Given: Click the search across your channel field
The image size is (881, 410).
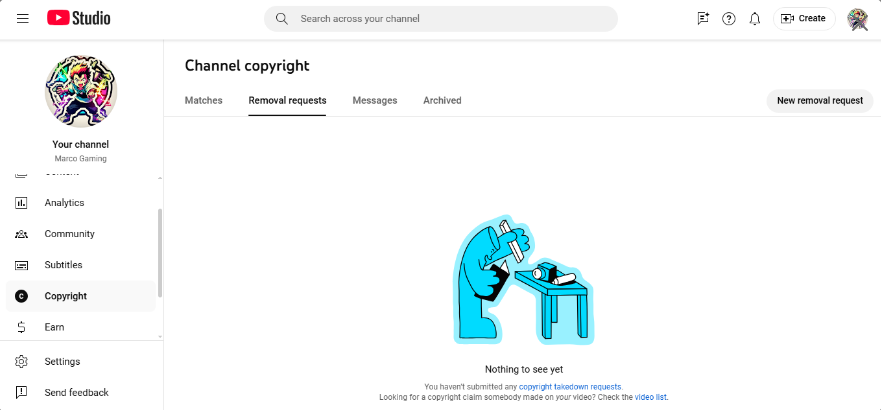Looking at the screenshot, I should coord(441,19).
